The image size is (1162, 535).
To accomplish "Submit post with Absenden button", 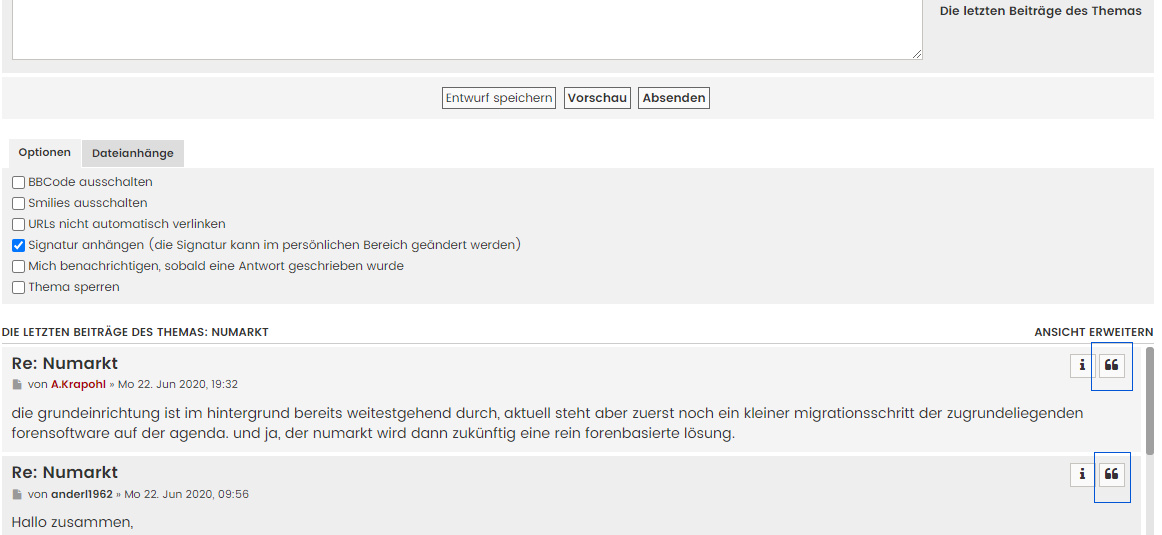I will click(674, 98).
